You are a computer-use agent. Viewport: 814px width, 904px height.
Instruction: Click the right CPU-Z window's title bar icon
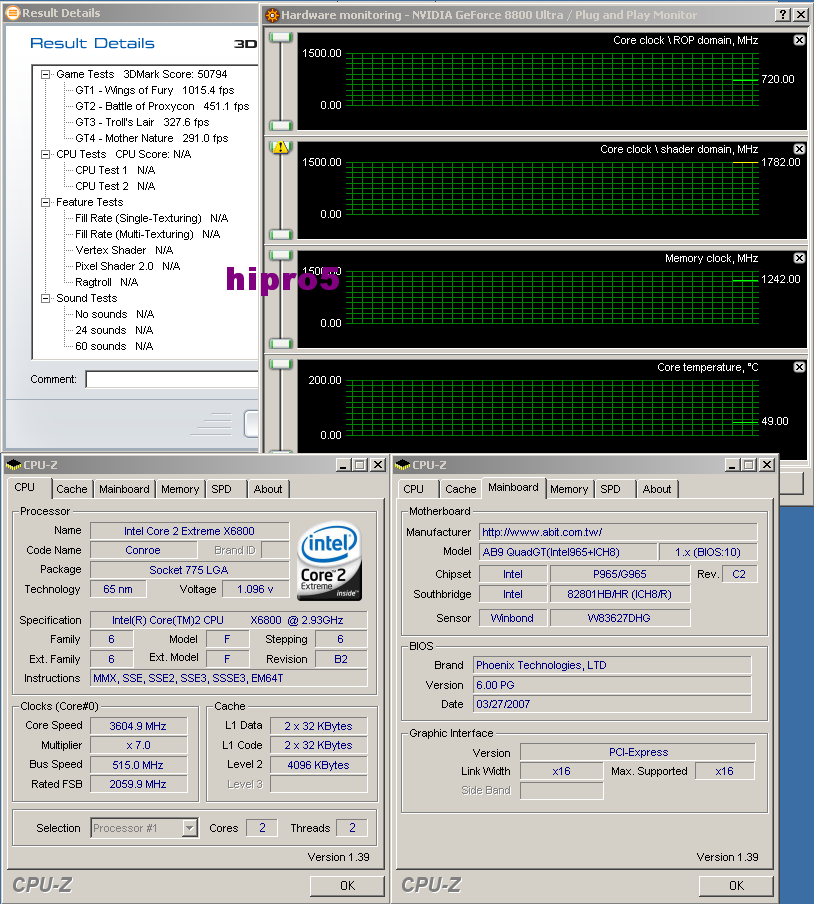click(400, 464)
